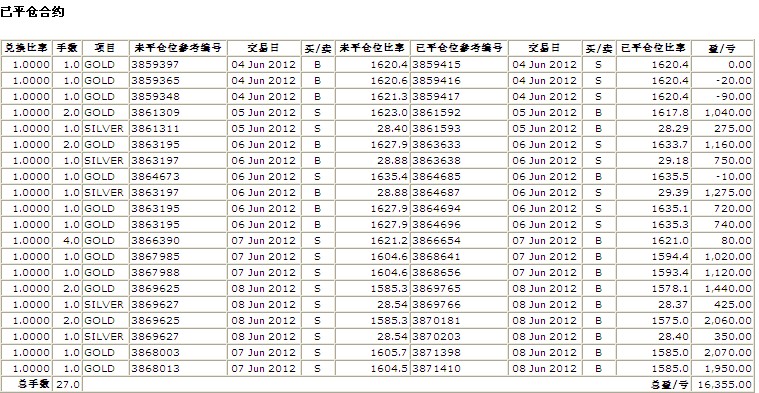Select closed reference 3868641
Image resolution: width=759 pixels, height=393 pixels.
click(x=436, y=257)
